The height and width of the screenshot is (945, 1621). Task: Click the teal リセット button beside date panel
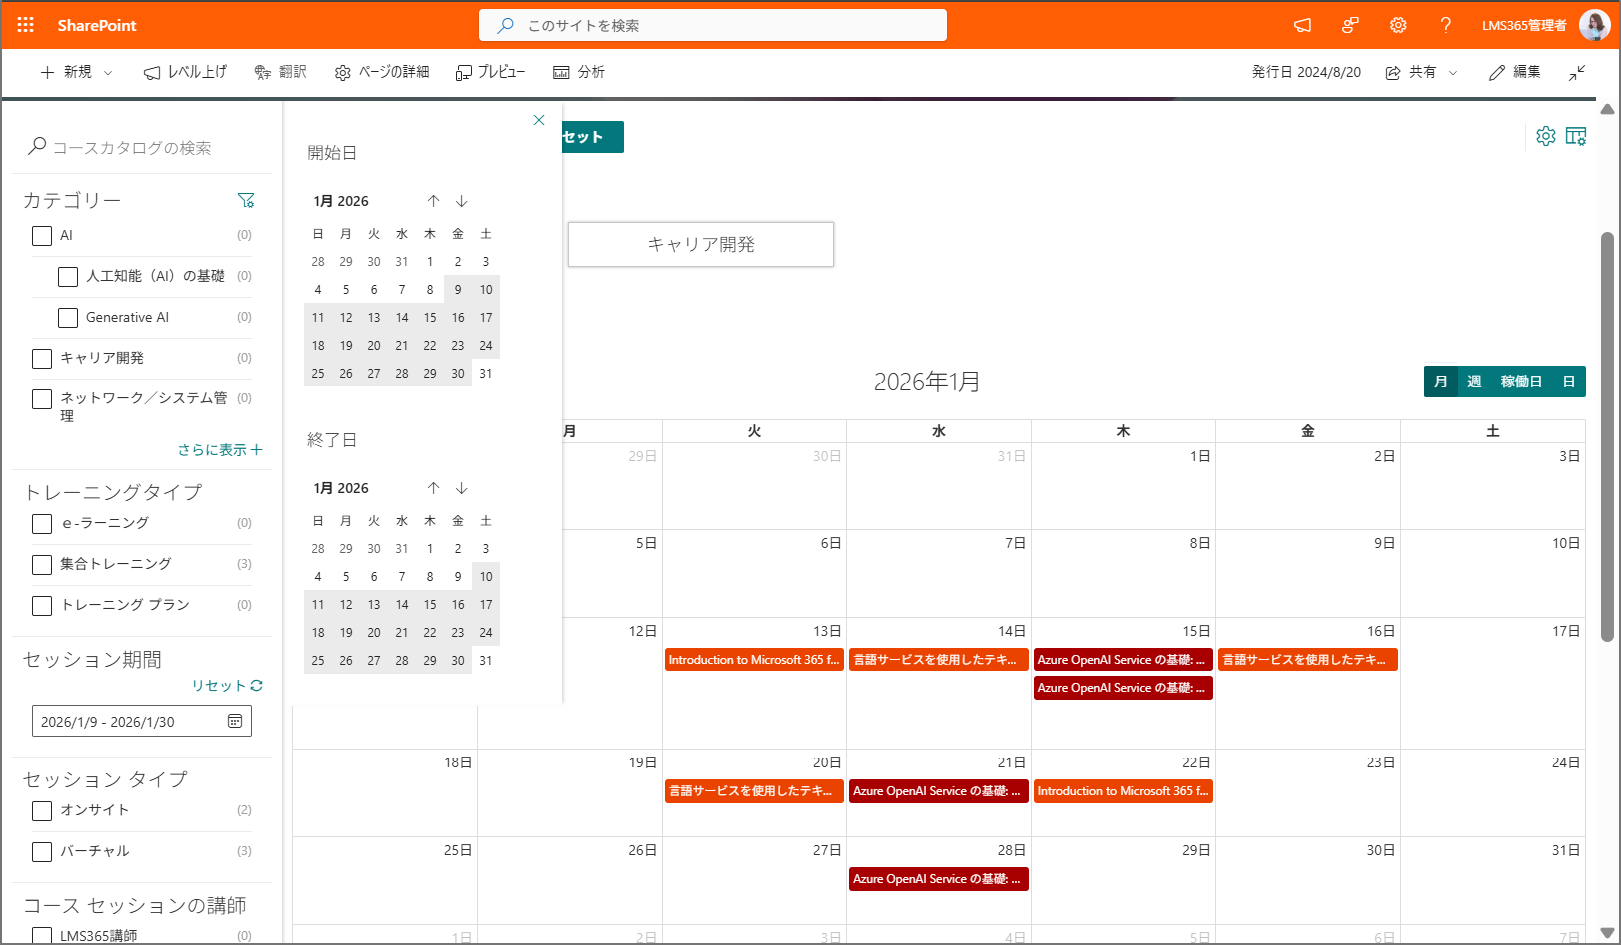[x=593, y=137]
